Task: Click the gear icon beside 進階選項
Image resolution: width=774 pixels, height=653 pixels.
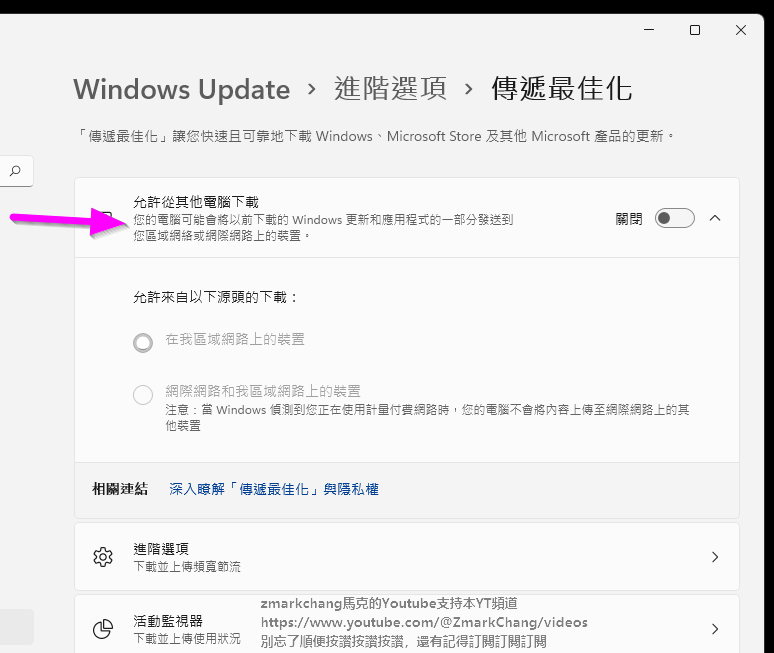Action: (x=103, y=557)
